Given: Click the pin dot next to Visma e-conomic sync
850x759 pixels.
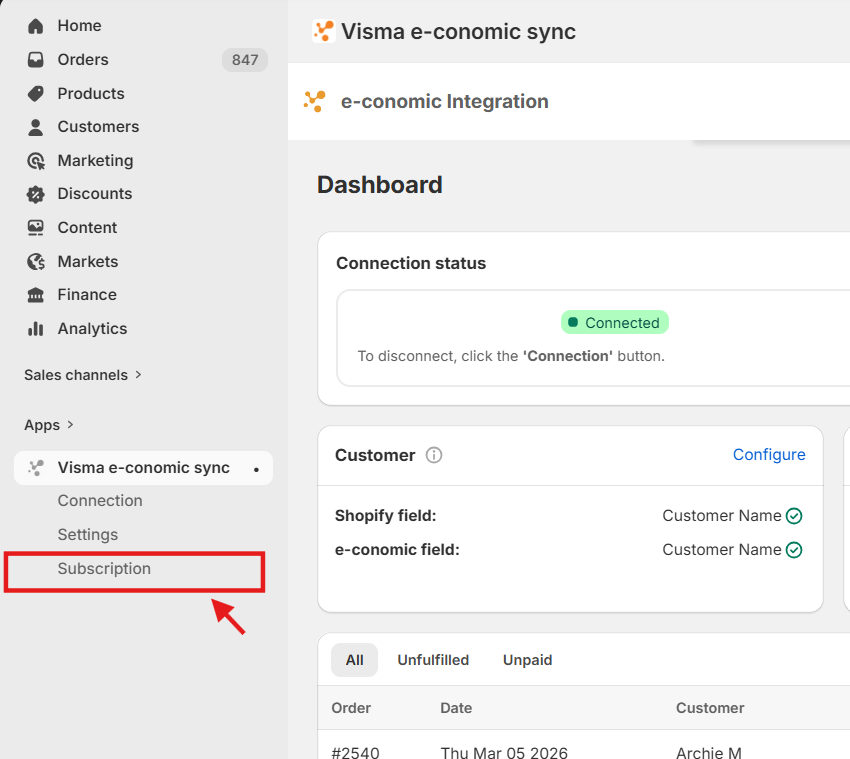Looking at the screenshot, I should pyautogui.click(x=256, y=469).
